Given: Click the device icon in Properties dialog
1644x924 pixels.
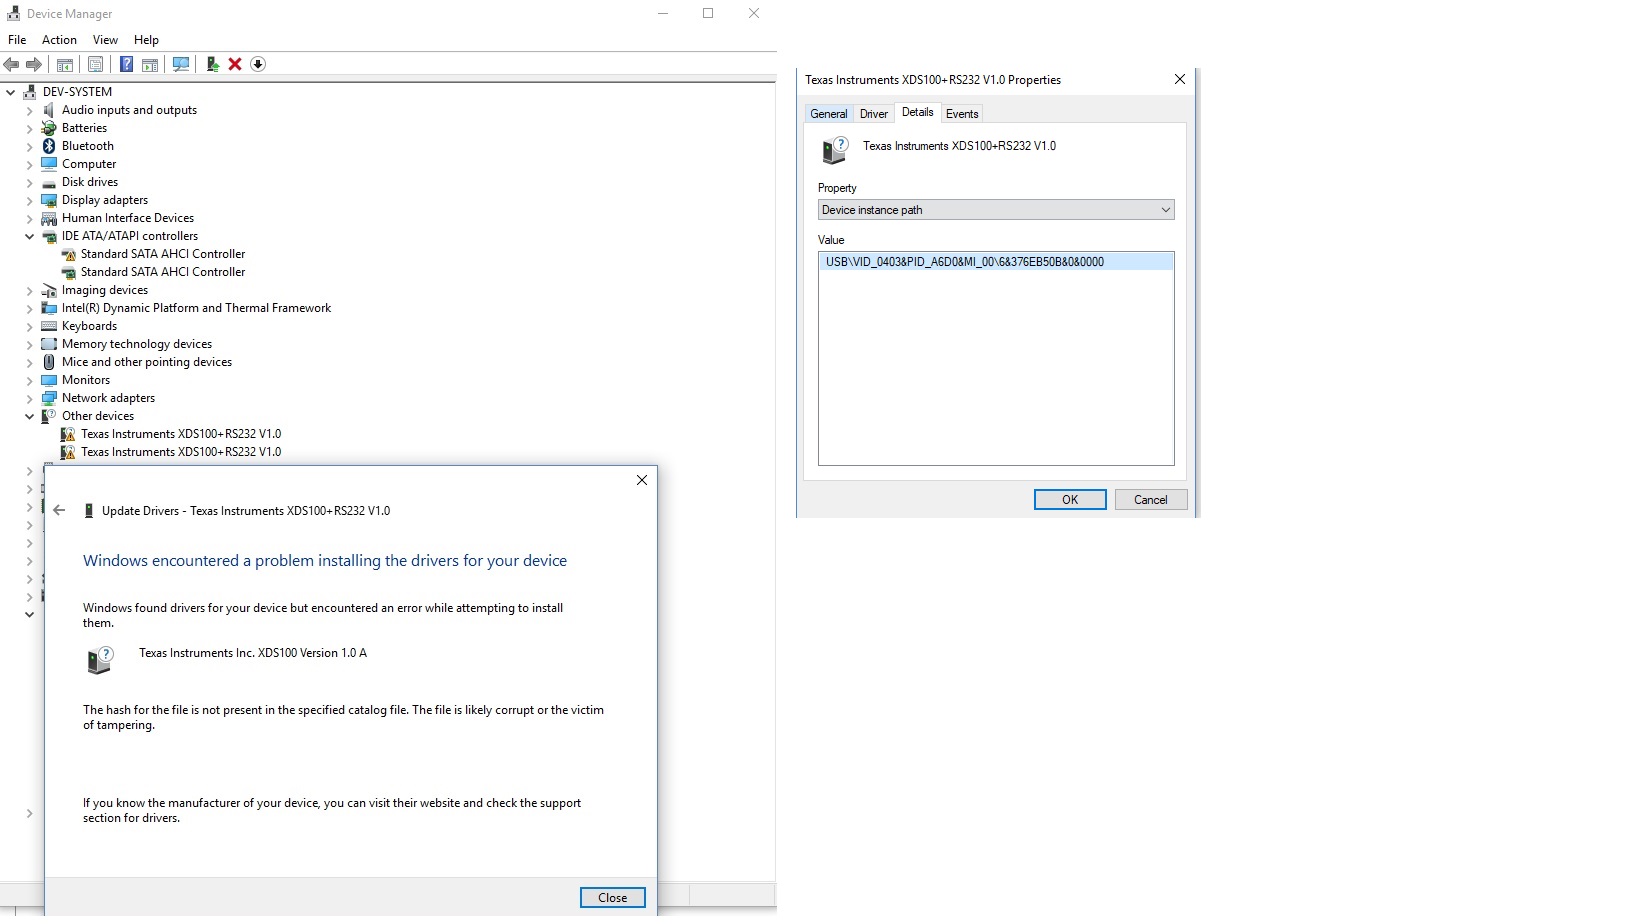Looking at the screenshot, I should pyautogui.click(x=835, y=150).
